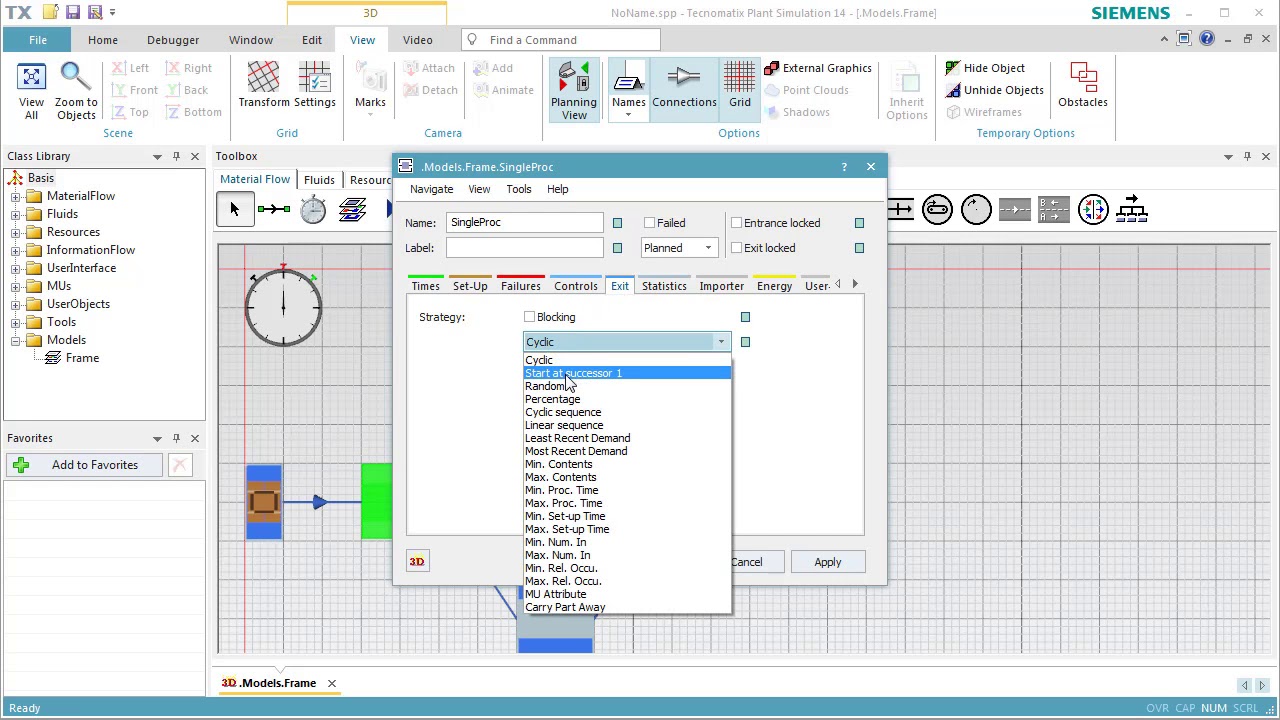Enable the Blocking checkbox

[x=530, y=317]
